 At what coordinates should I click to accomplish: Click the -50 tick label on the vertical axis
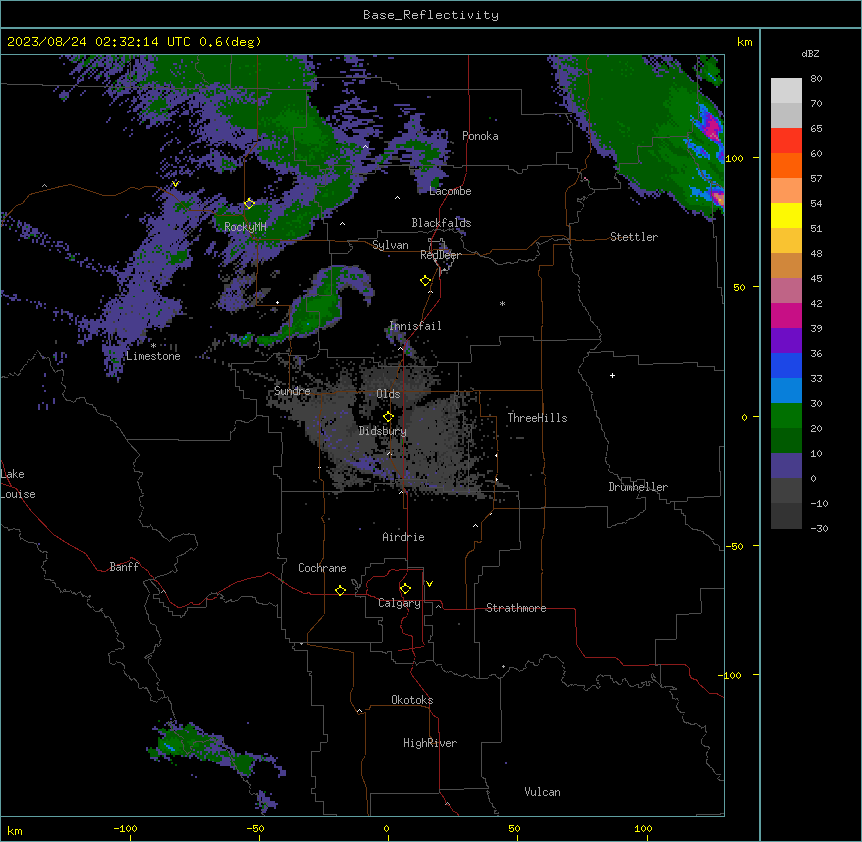(734, 546)
